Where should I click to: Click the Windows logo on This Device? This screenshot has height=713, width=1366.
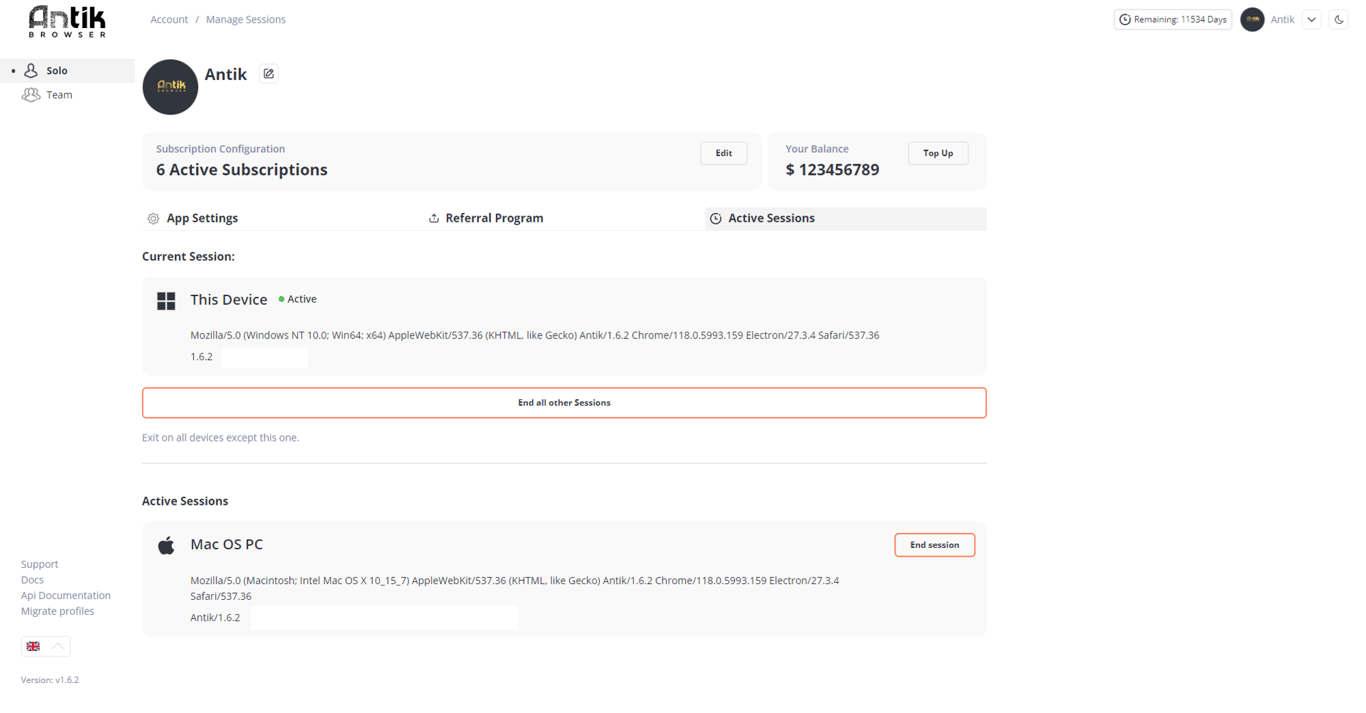166,301
